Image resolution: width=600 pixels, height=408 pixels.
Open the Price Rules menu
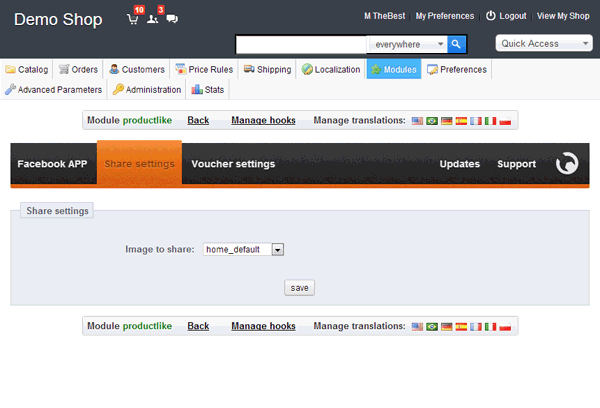(x=203, y=70)
